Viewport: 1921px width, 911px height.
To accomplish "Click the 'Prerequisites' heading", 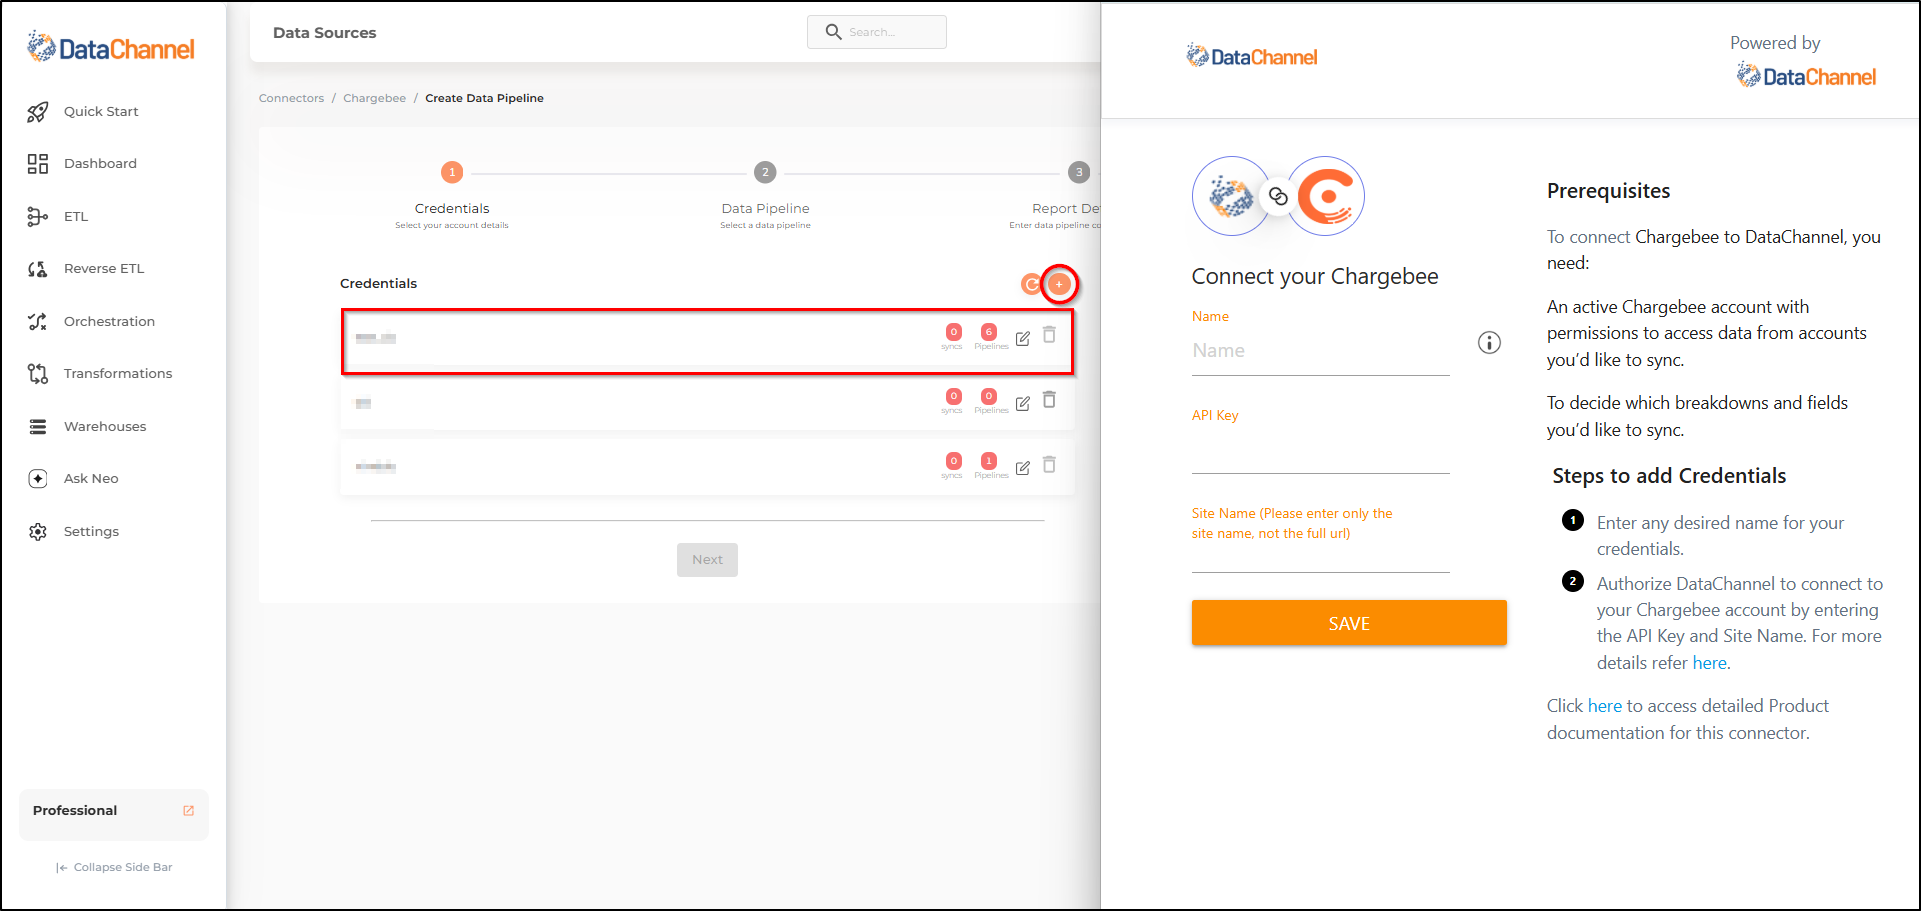I will (x=1608, y=191).
